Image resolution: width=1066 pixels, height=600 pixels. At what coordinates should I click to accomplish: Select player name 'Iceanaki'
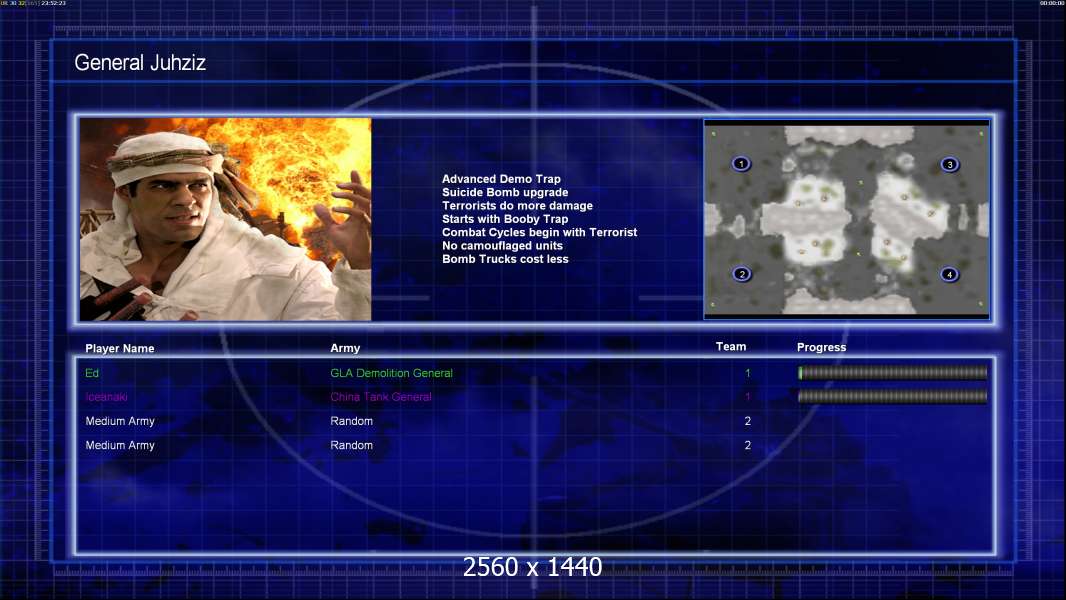[x=106, y=397]
